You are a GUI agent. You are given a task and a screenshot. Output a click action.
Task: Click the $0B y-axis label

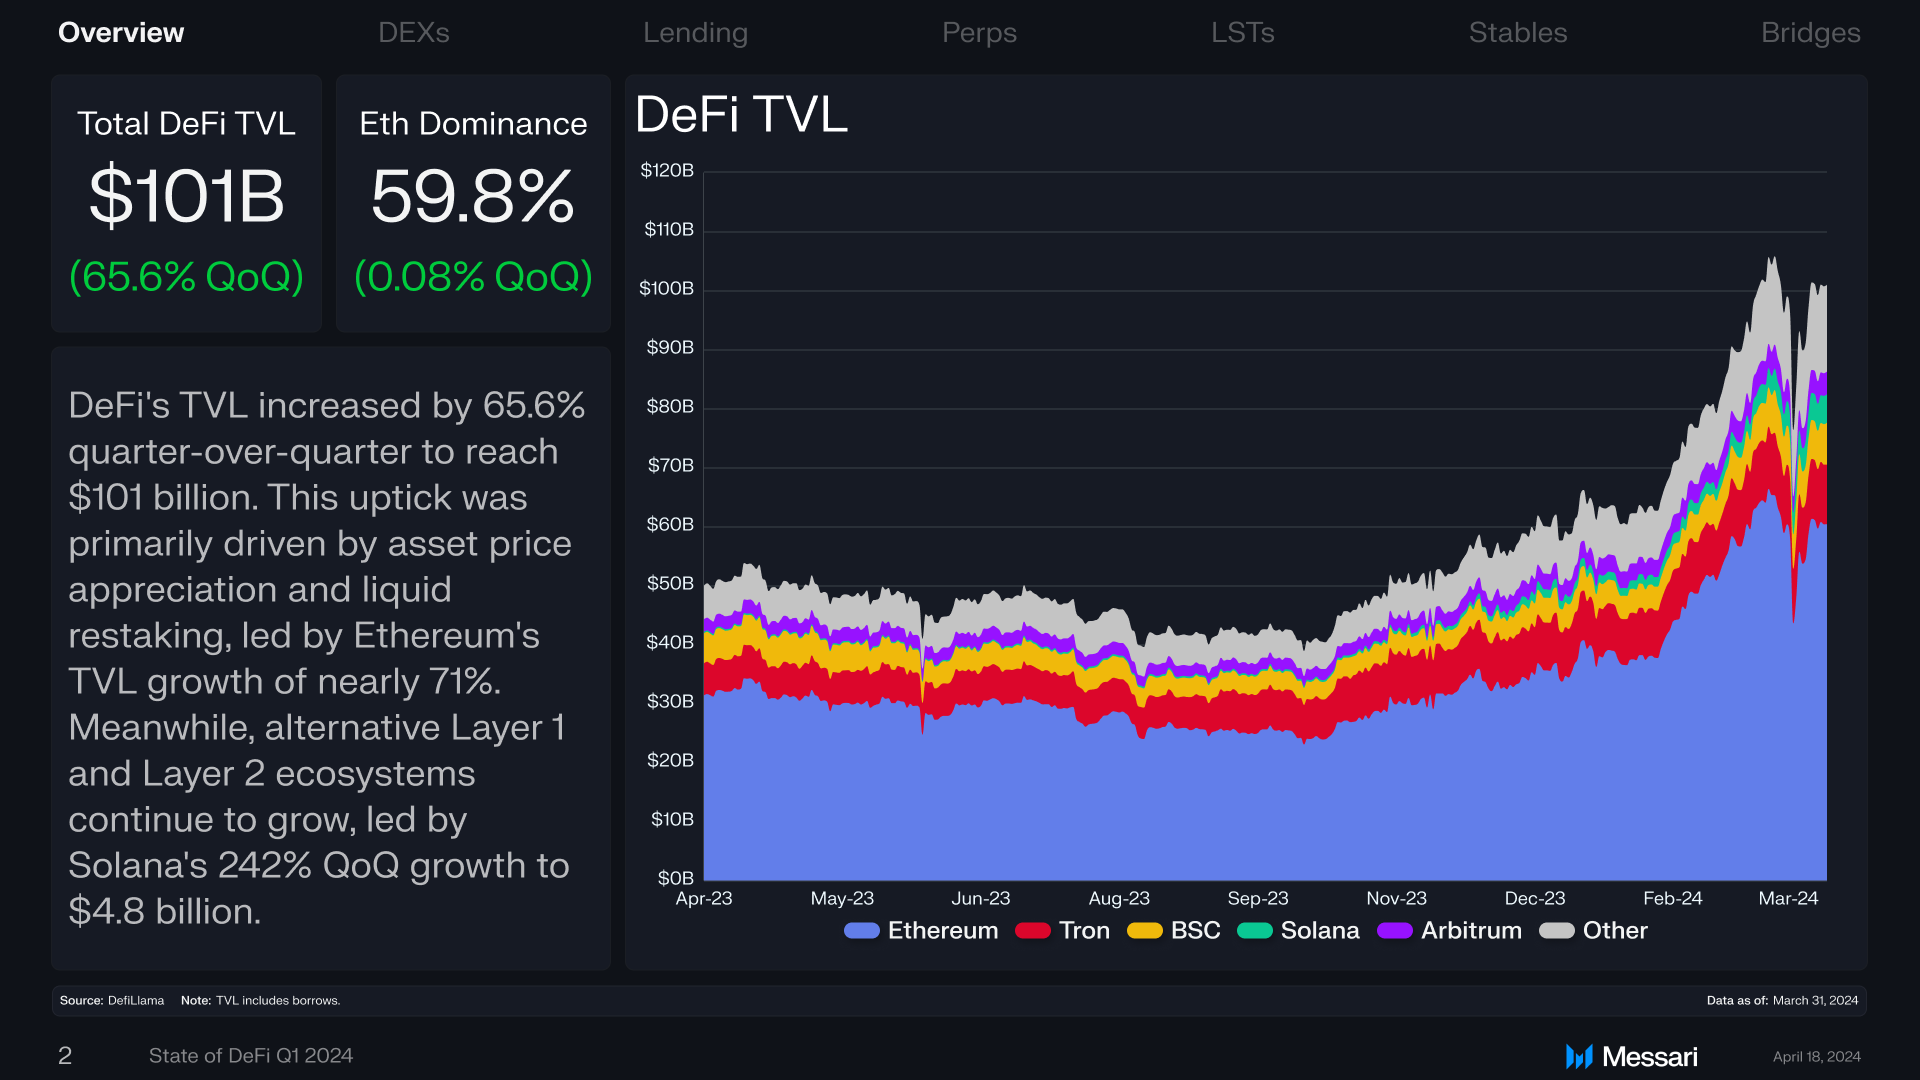675,878
